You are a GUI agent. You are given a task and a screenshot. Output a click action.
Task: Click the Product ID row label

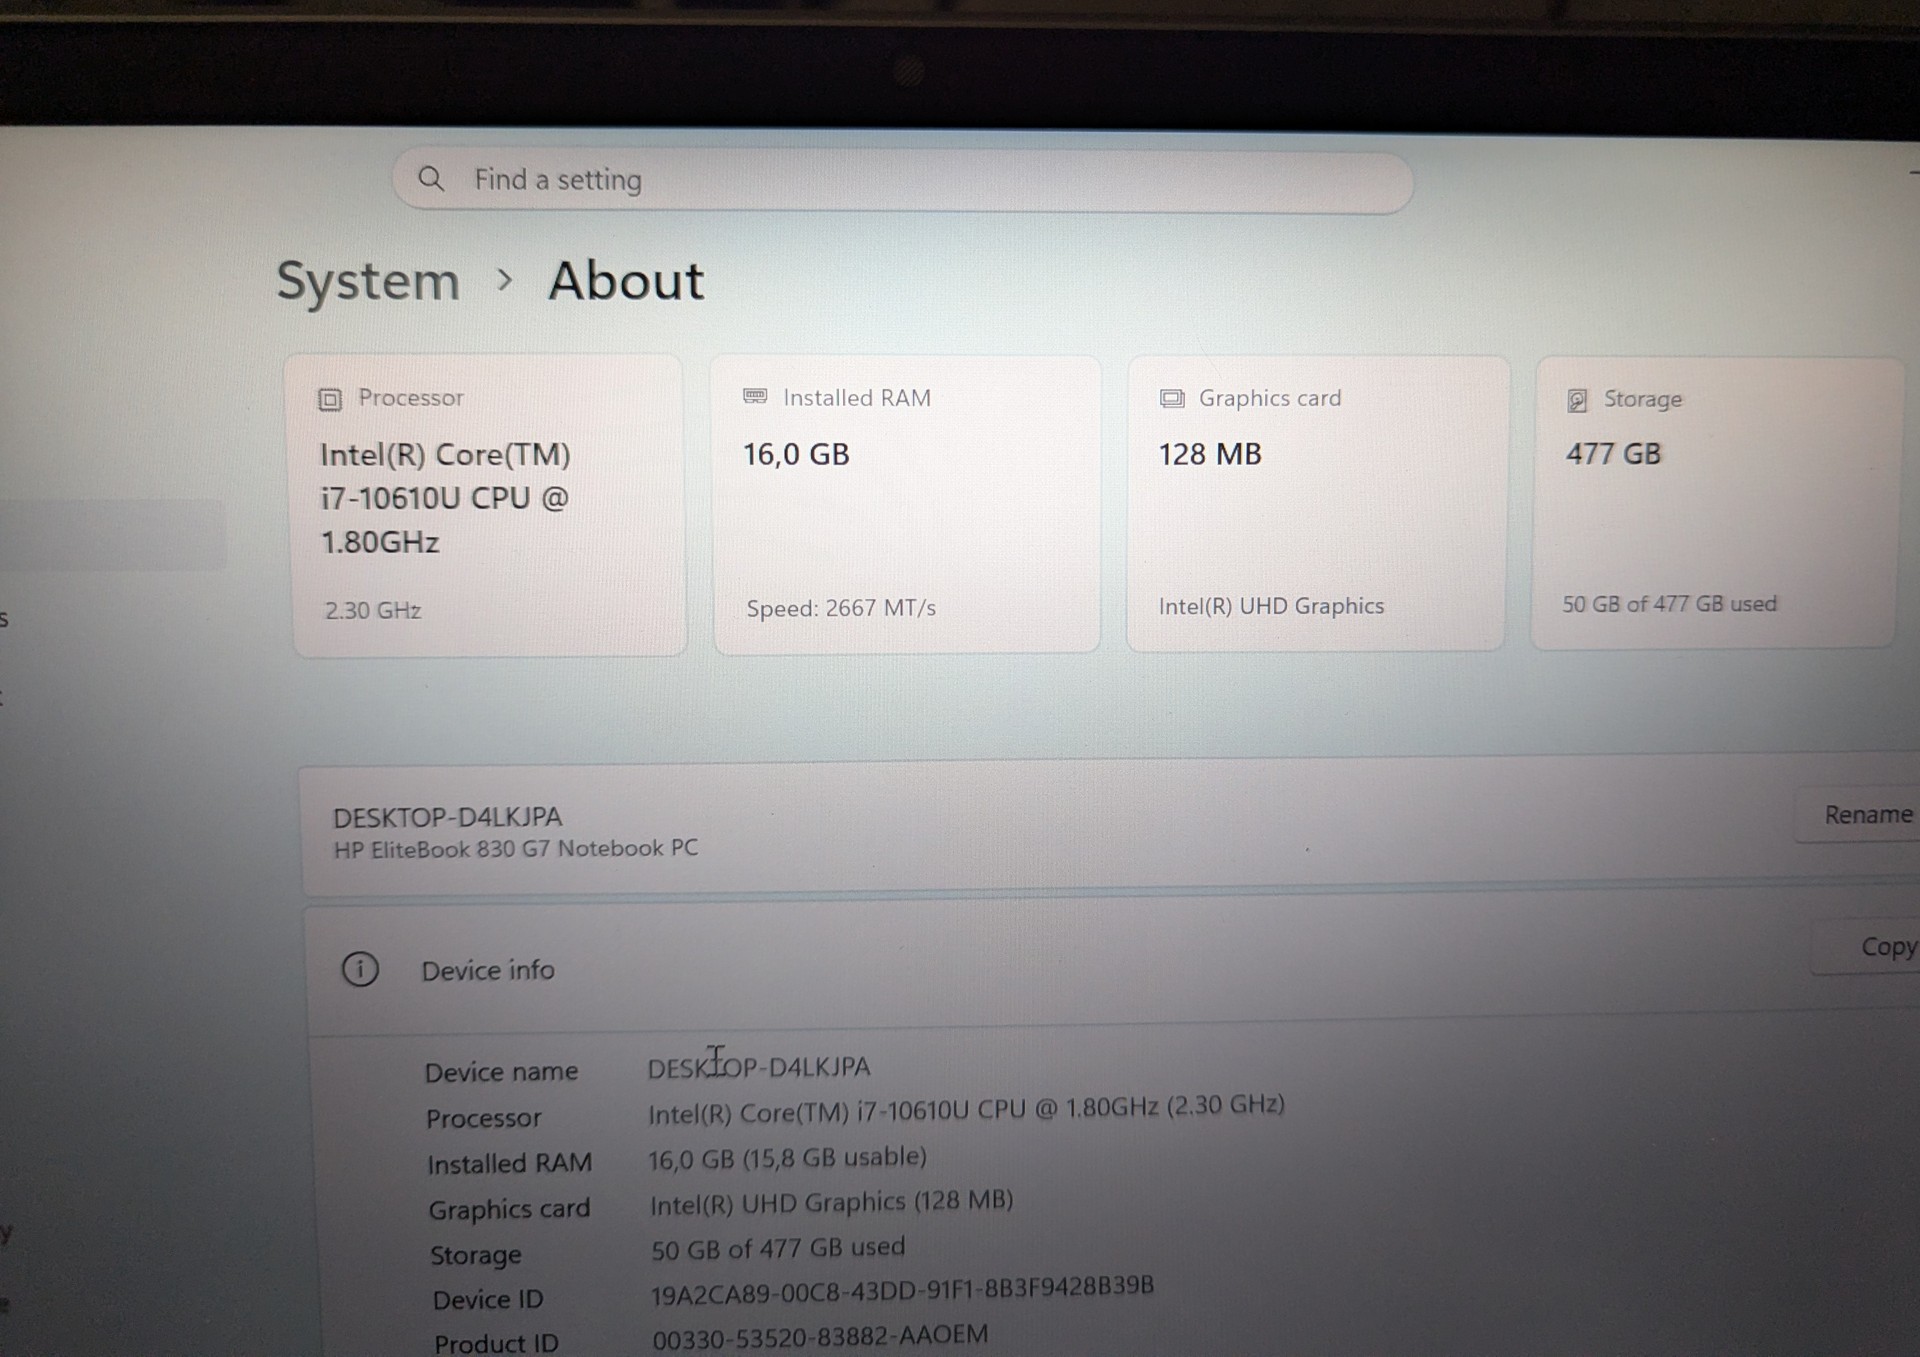click(496, 1343)
